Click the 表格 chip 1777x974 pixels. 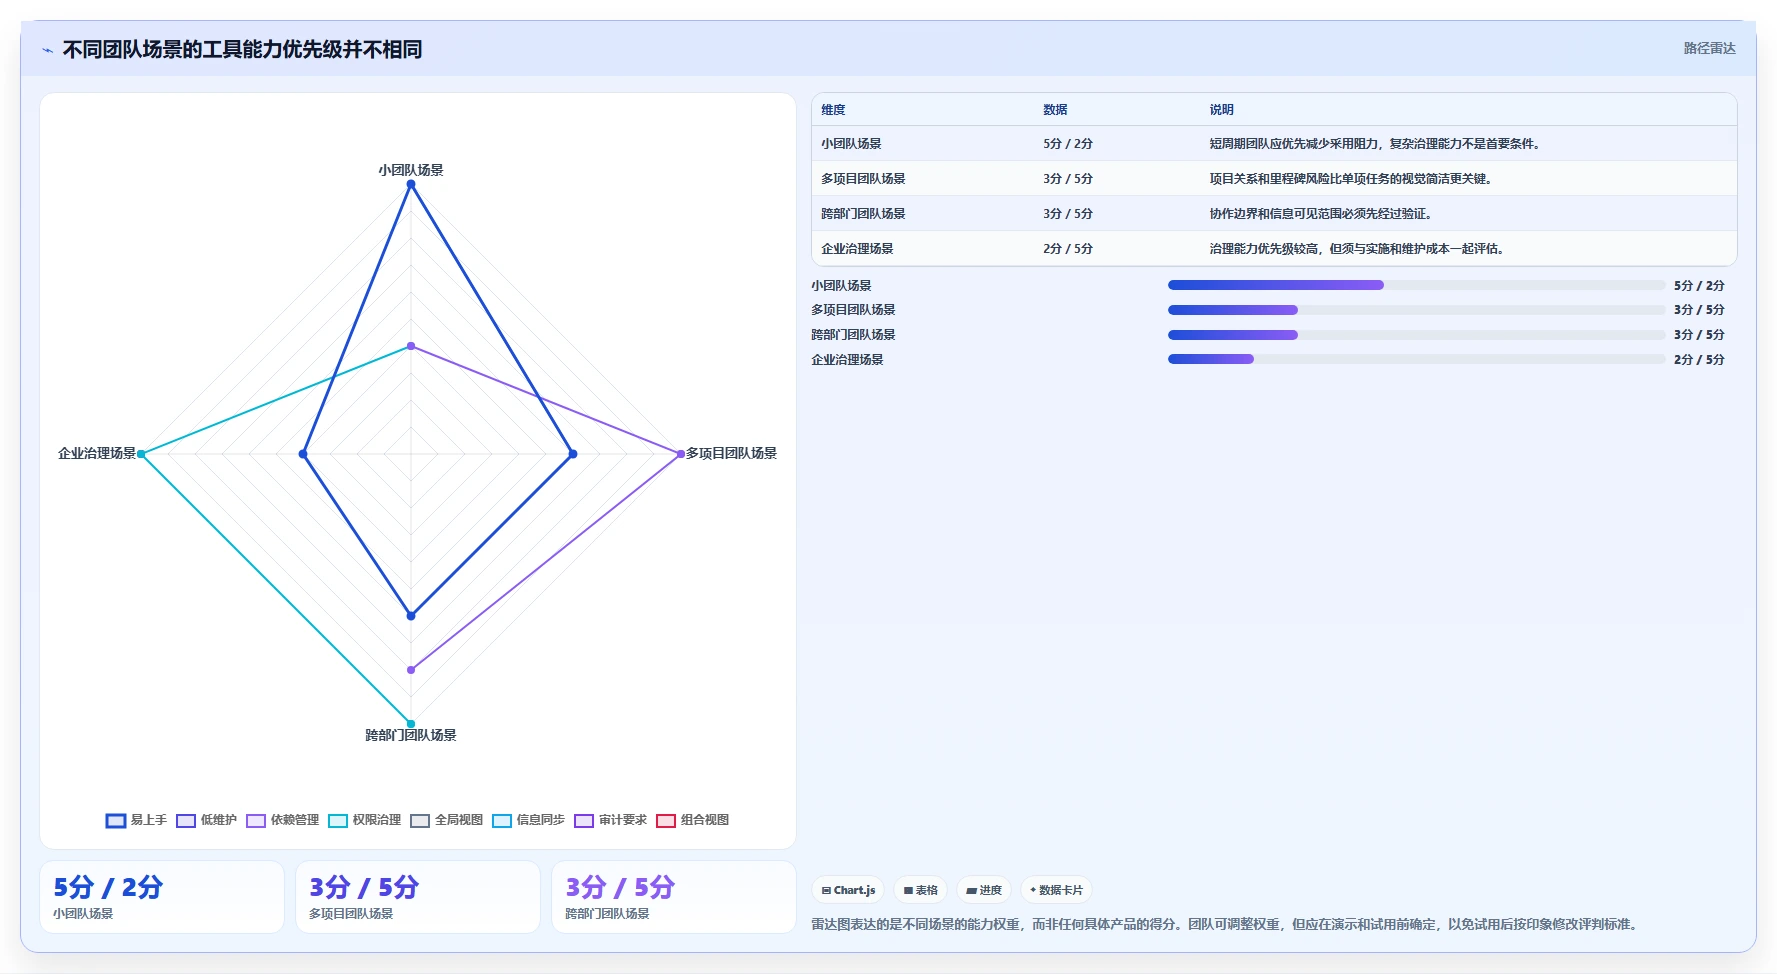tap(920, 890)
